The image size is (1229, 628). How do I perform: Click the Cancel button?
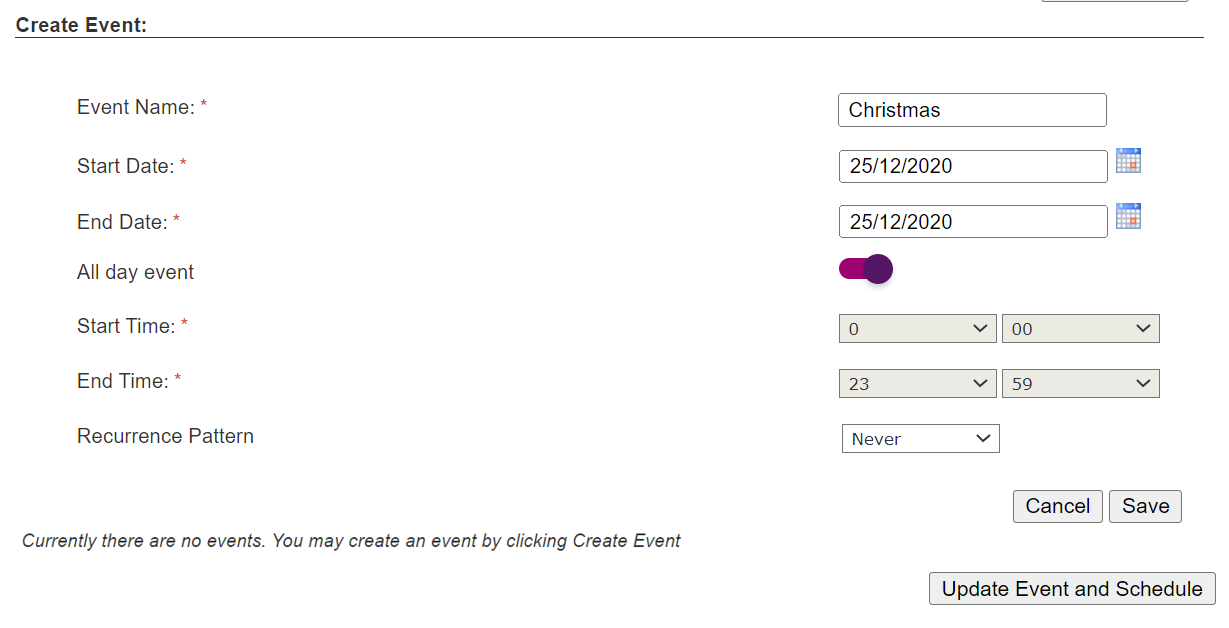pyautogui.click(x=1057, y=506)
